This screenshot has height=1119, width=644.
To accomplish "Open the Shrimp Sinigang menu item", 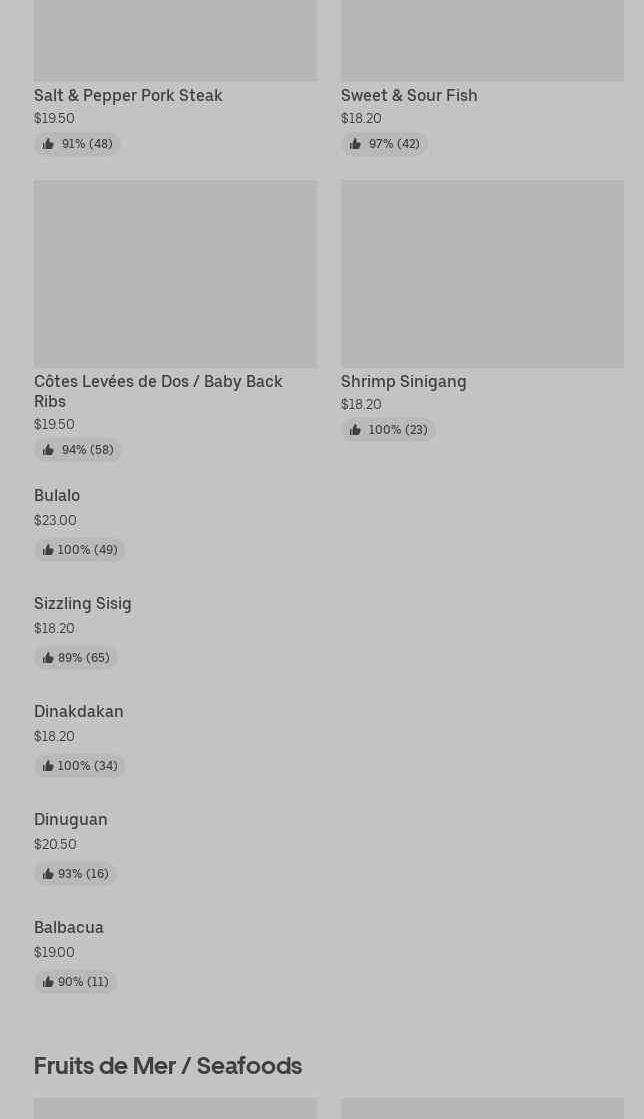I will point(403,381).
